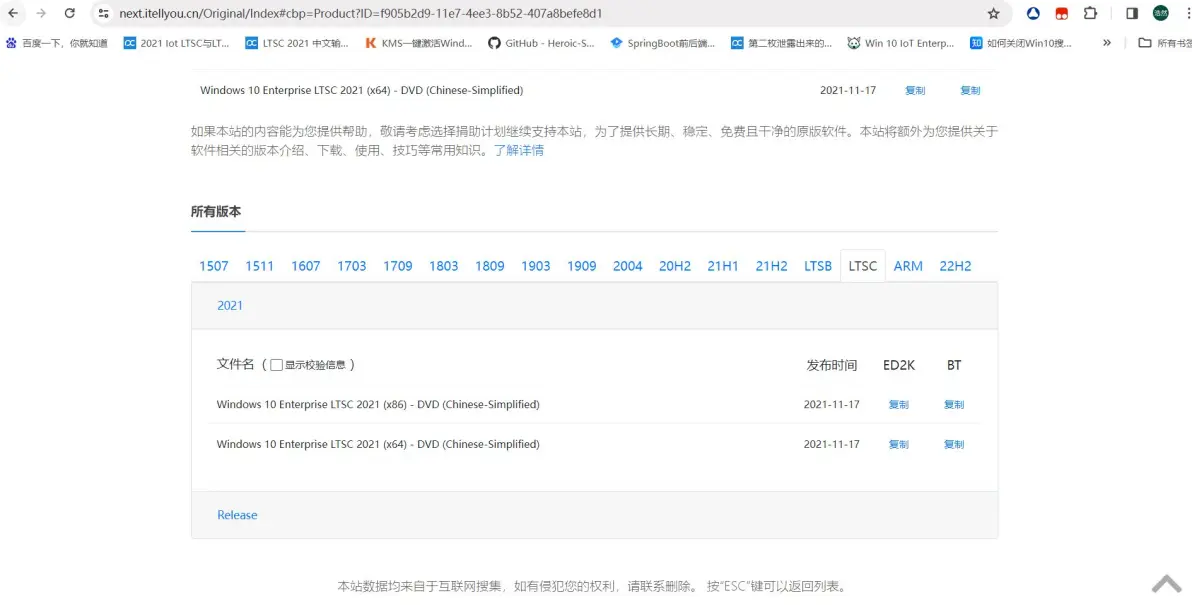Open the SpringBoot前后端 bookmark
Screen dimensions: 1192x605
coord(663,43)
